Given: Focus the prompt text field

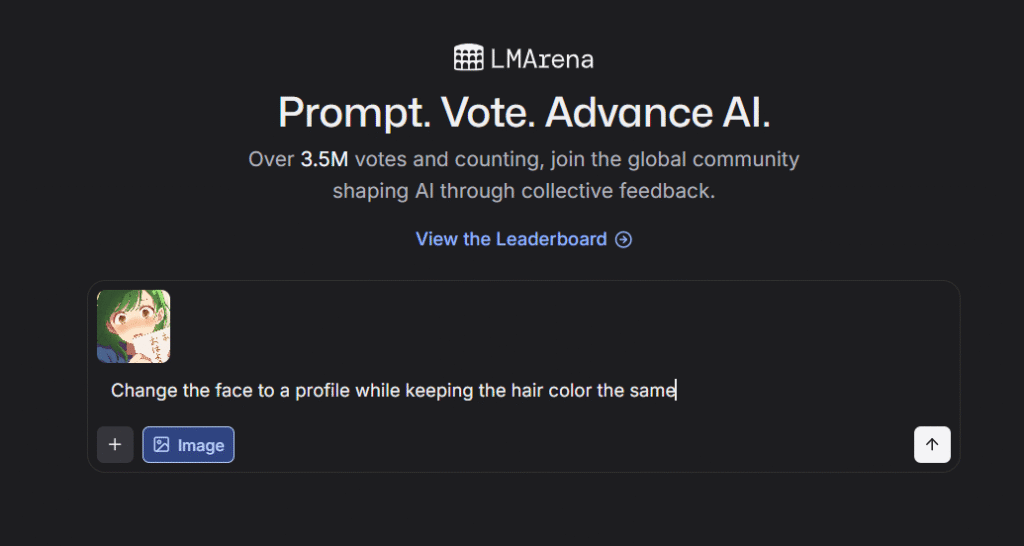Looking at the screenshot, I should (522, 391).
